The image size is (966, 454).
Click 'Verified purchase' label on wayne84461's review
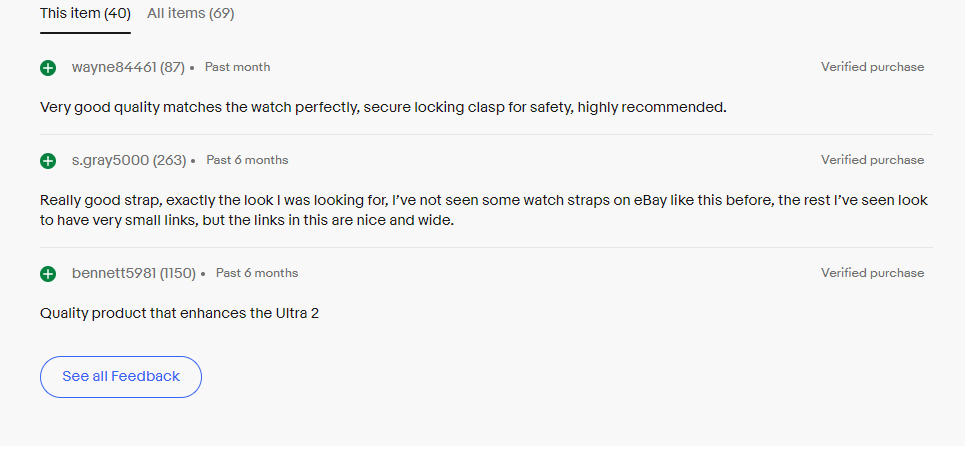[872, 68]
